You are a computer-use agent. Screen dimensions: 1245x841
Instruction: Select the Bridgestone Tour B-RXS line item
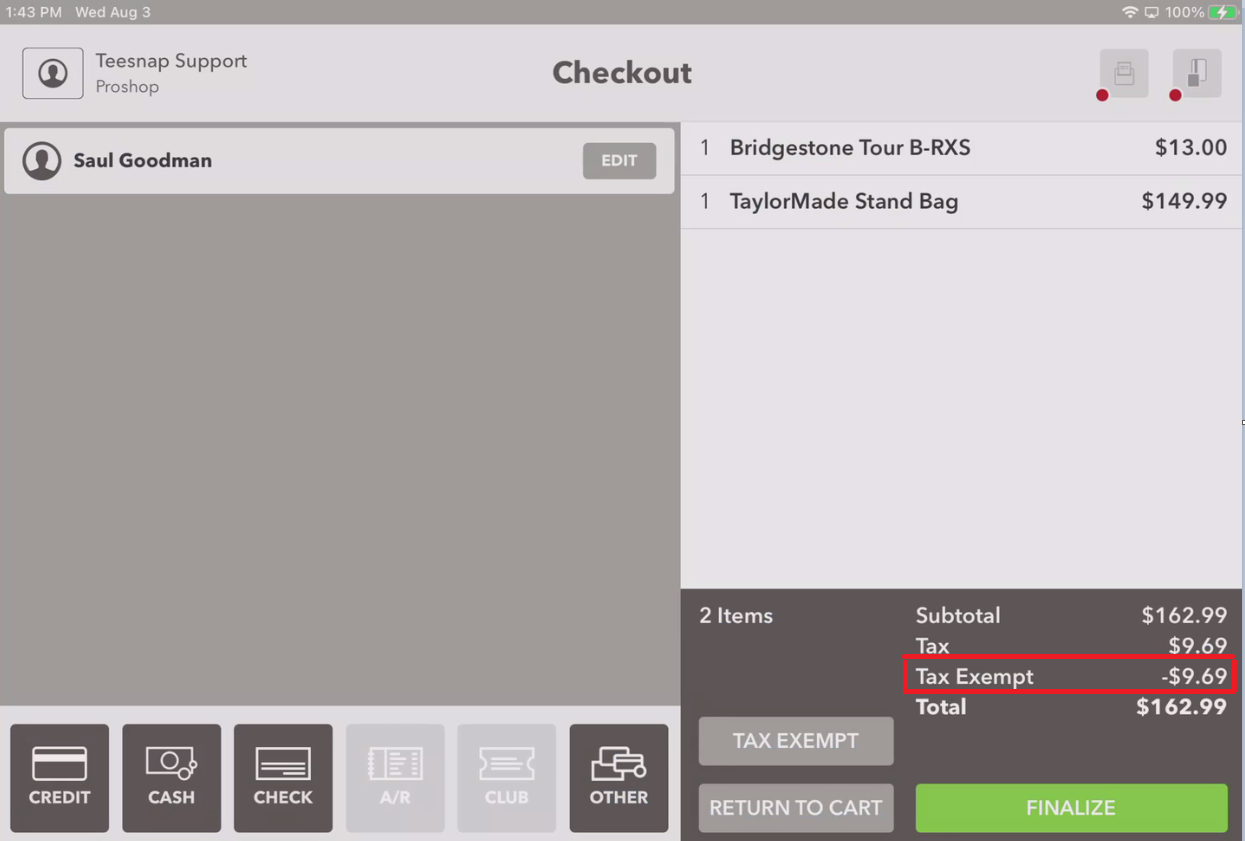click(961, 148)
